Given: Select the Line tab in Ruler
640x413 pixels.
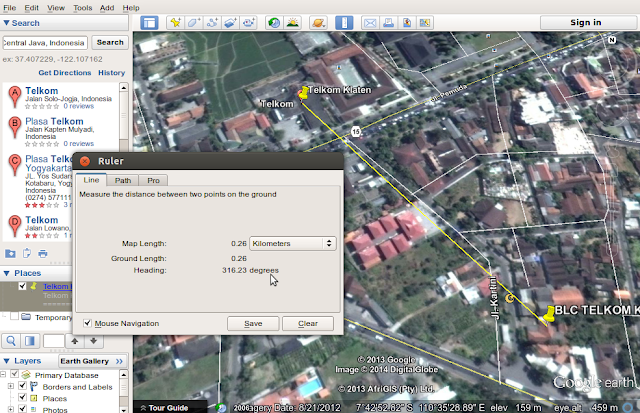Looking at the screenshot, I should point(91,180).
